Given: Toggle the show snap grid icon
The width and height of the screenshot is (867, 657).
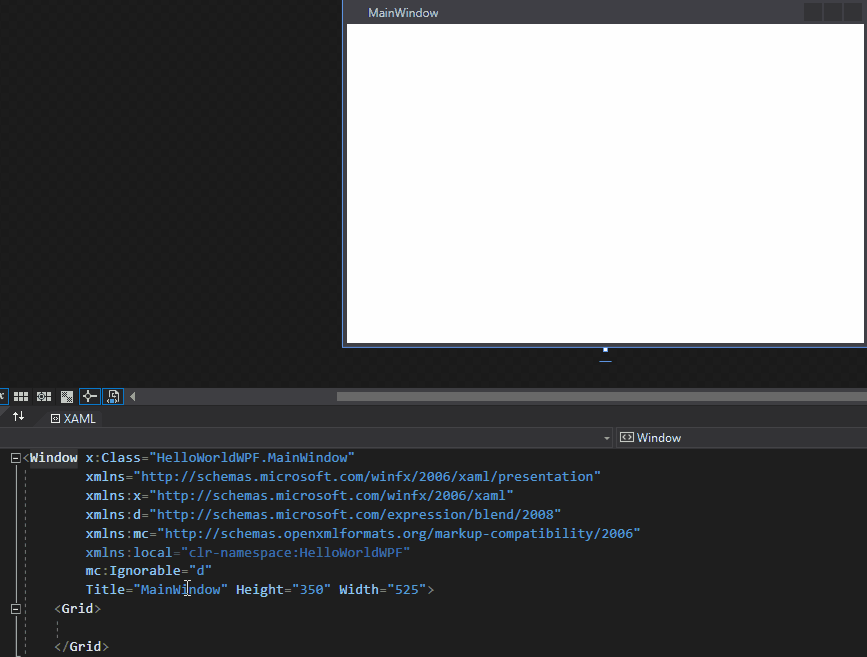Looking at the screenshot, I should [21, 397].
